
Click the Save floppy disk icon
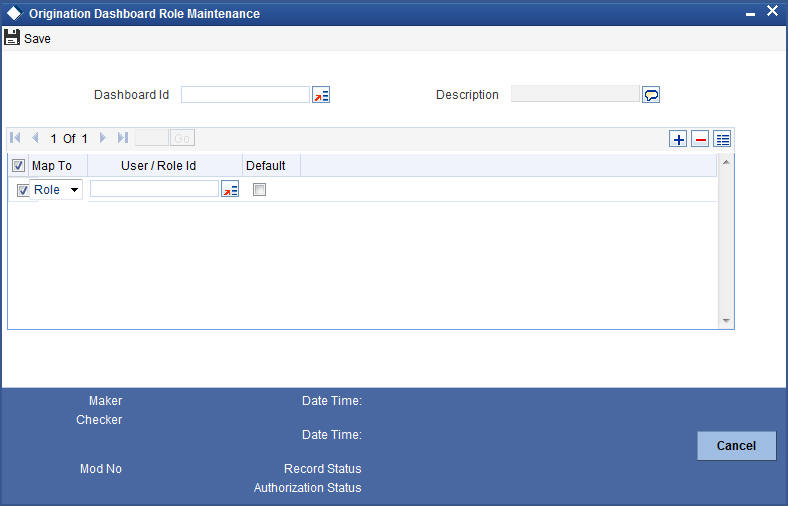pos(12,38)
